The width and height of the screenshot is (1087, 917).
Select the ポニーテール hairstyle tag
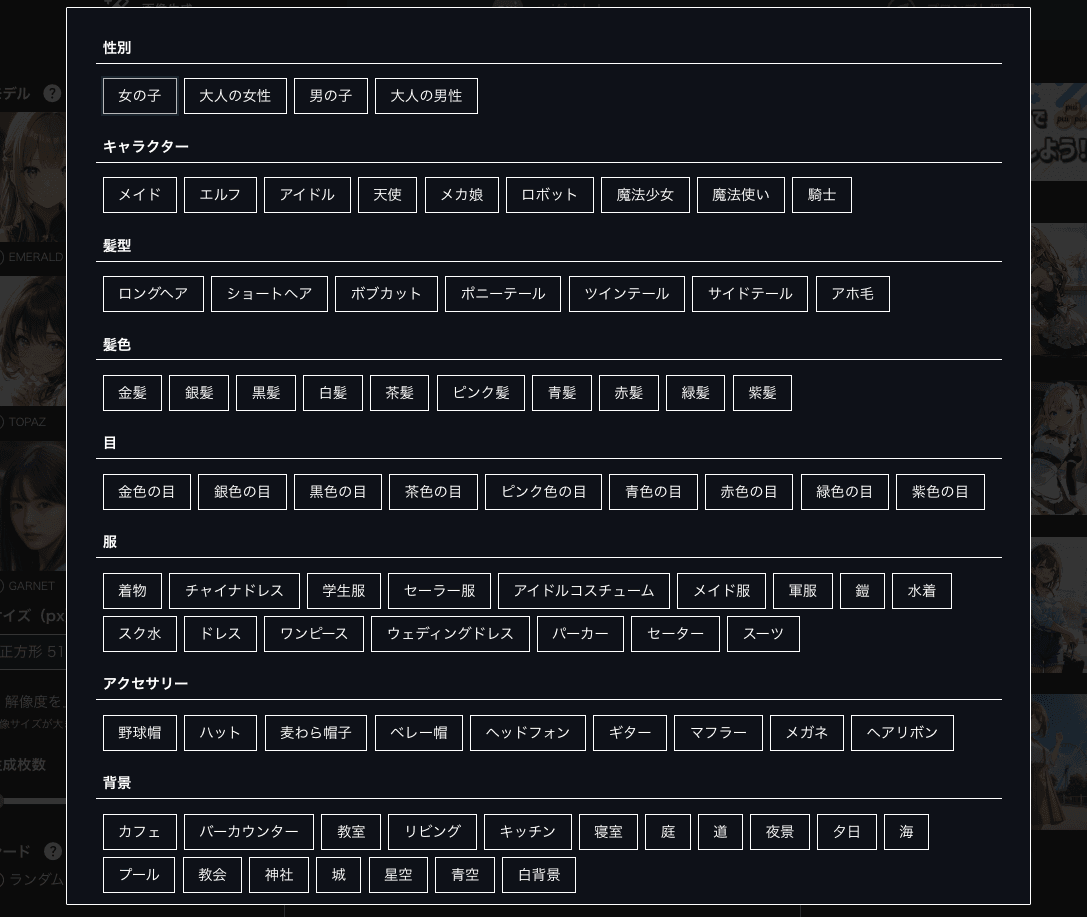[x=503, y=294]
